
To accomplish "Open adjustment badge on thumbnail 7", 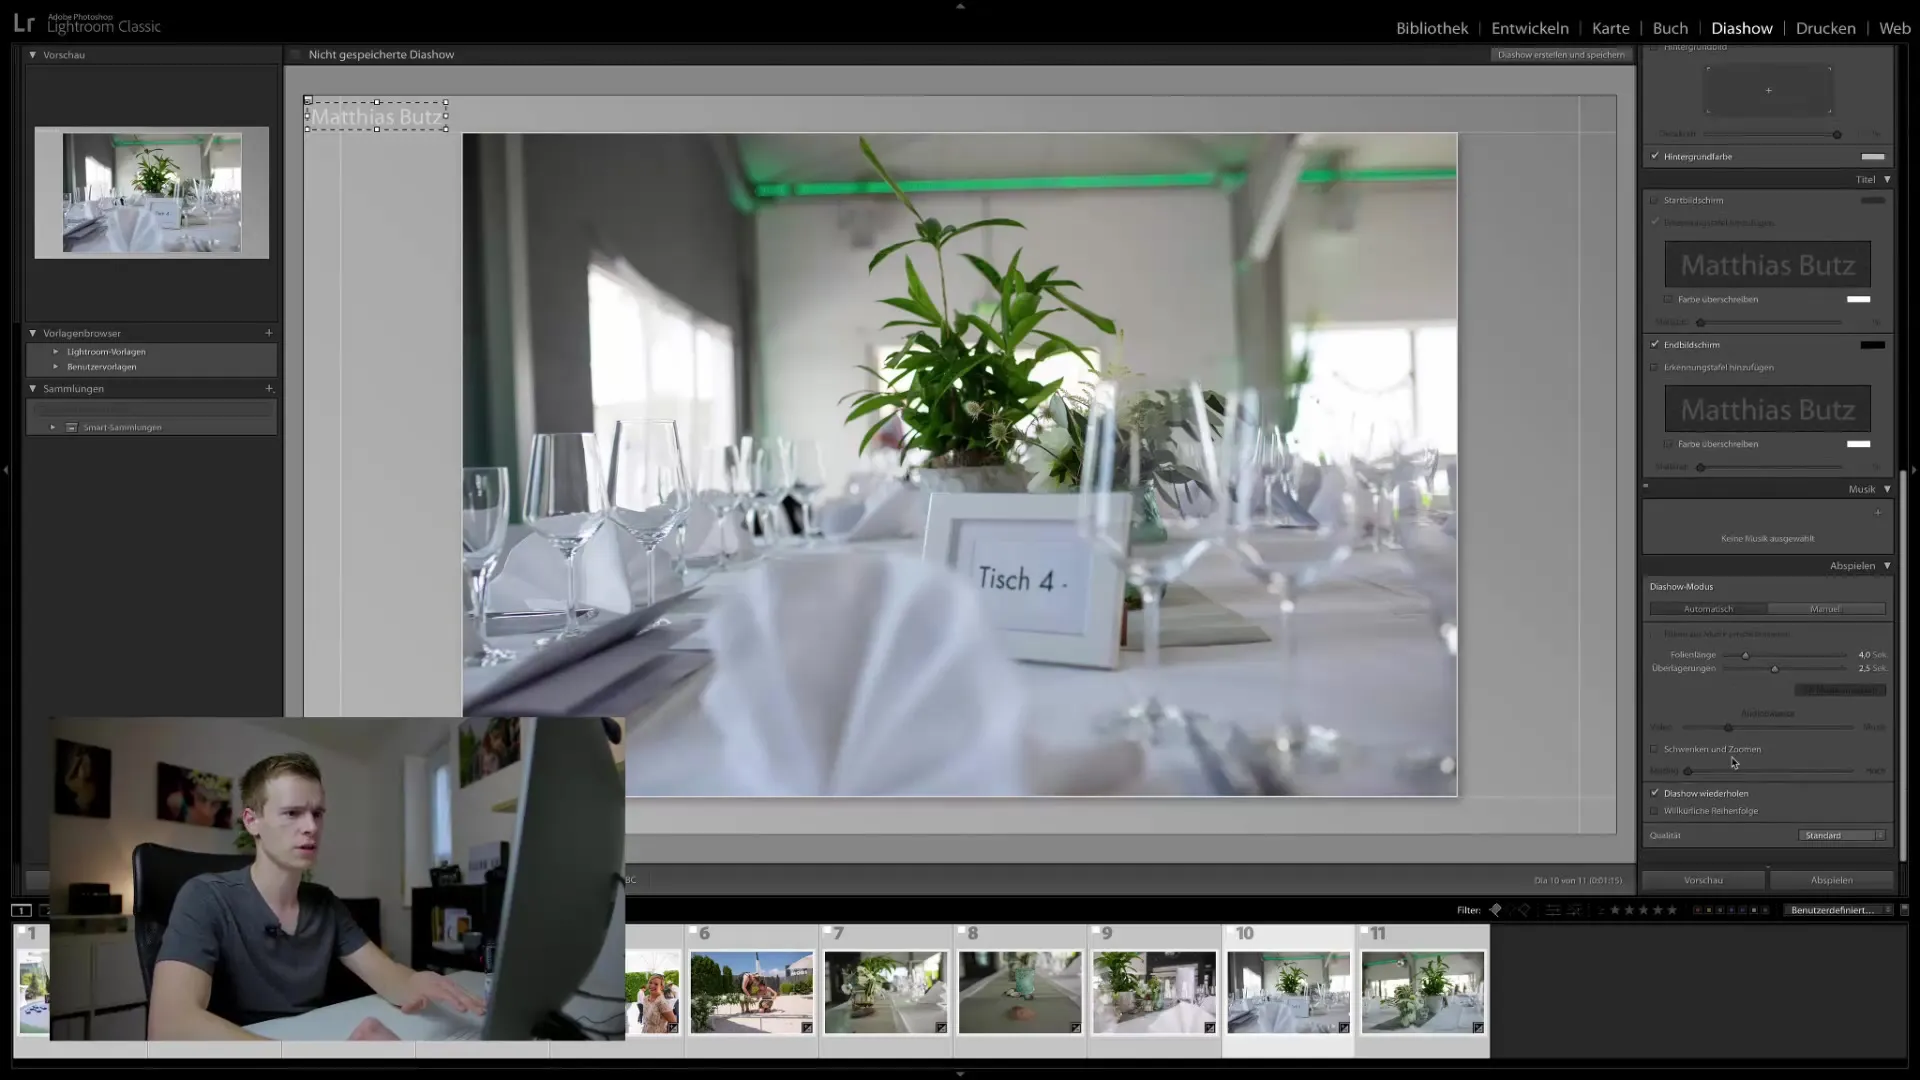I will (x=941, y=1027).
